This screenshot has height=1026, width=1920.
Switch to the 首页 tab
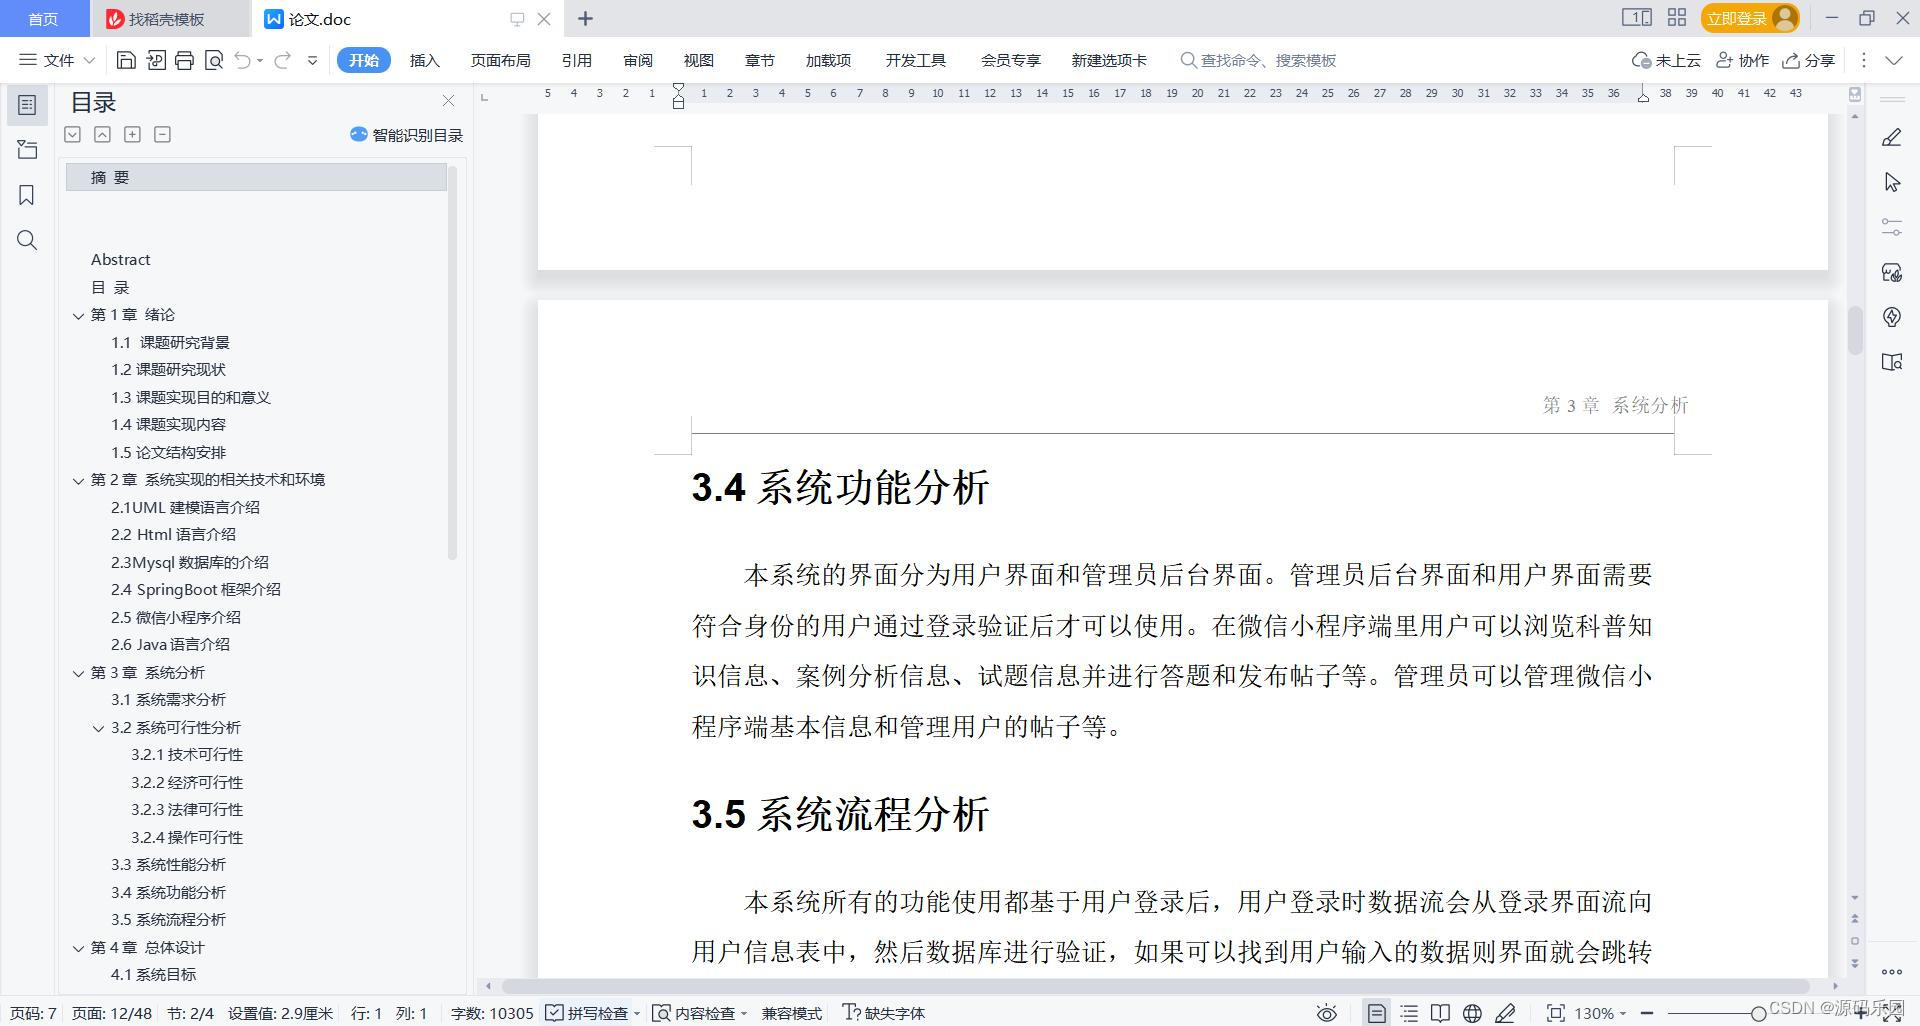pyautogui.click(x=43, y=18)
